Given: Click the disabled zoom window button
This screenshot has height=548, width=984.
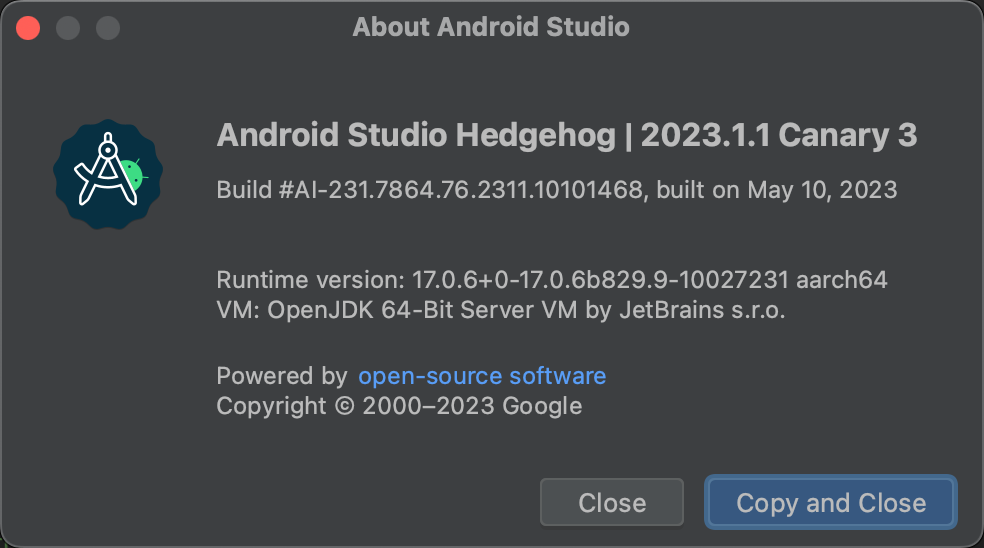Looking at the screenshot, I should pos(108,28).
